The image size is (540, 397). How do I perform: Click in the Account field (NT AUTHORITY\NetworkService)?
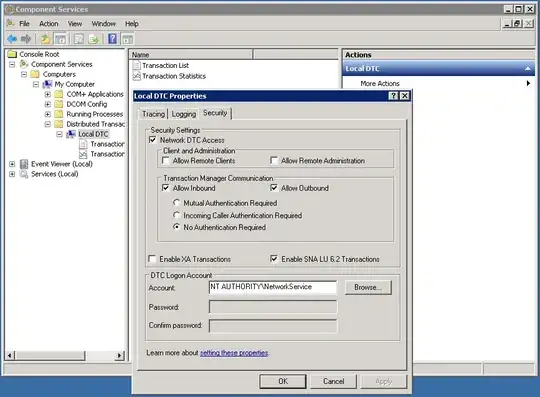tap(273, 287)
